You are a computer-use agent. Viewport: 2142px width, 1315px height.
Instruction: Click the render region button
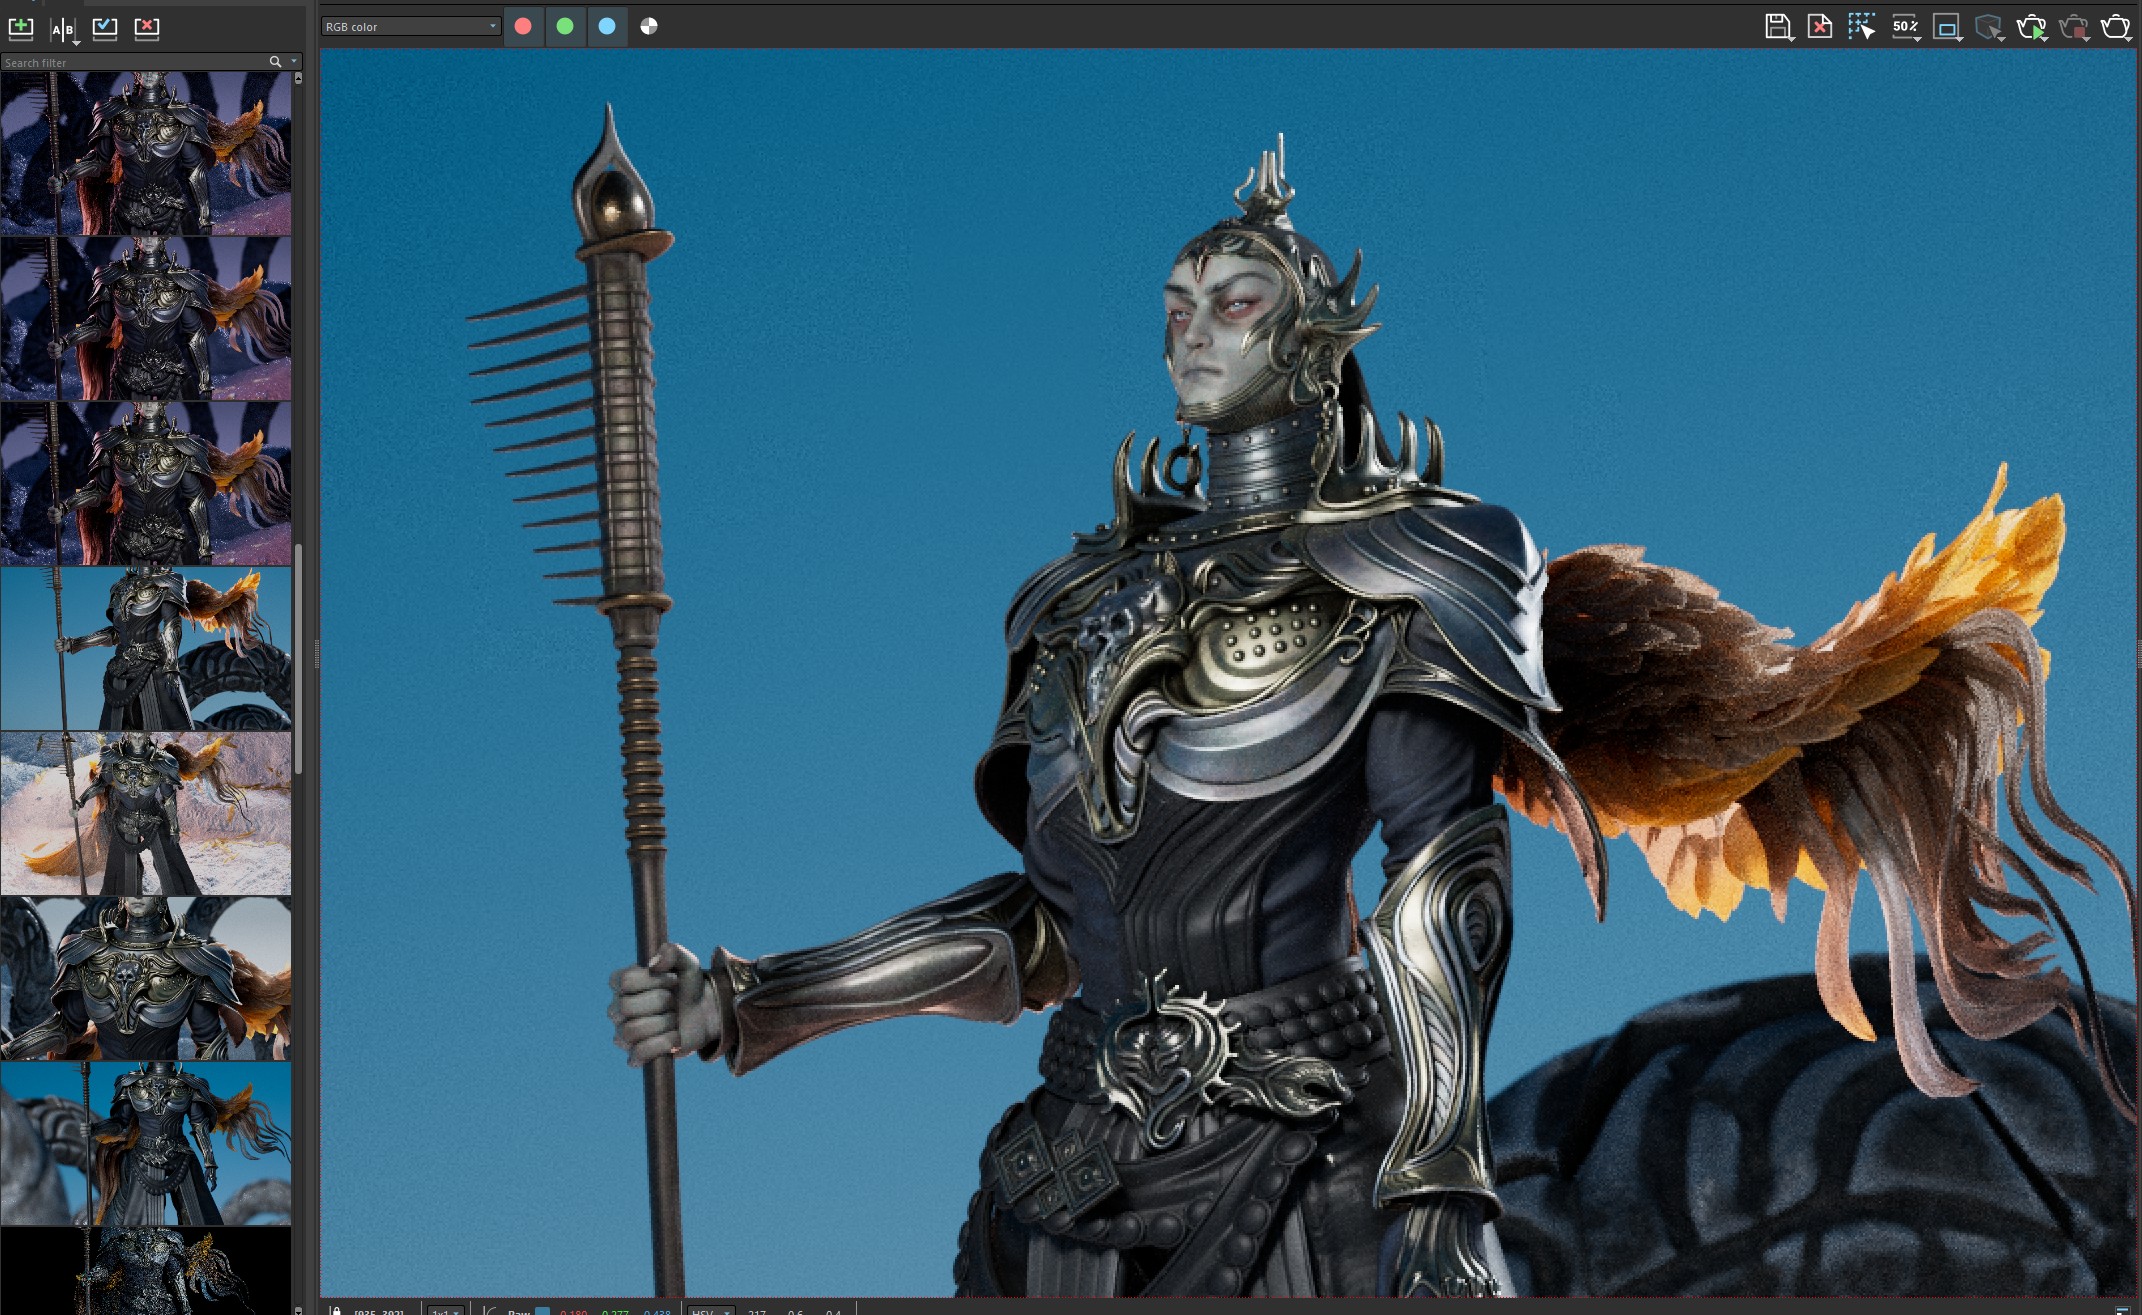(x=1947, y=27)
